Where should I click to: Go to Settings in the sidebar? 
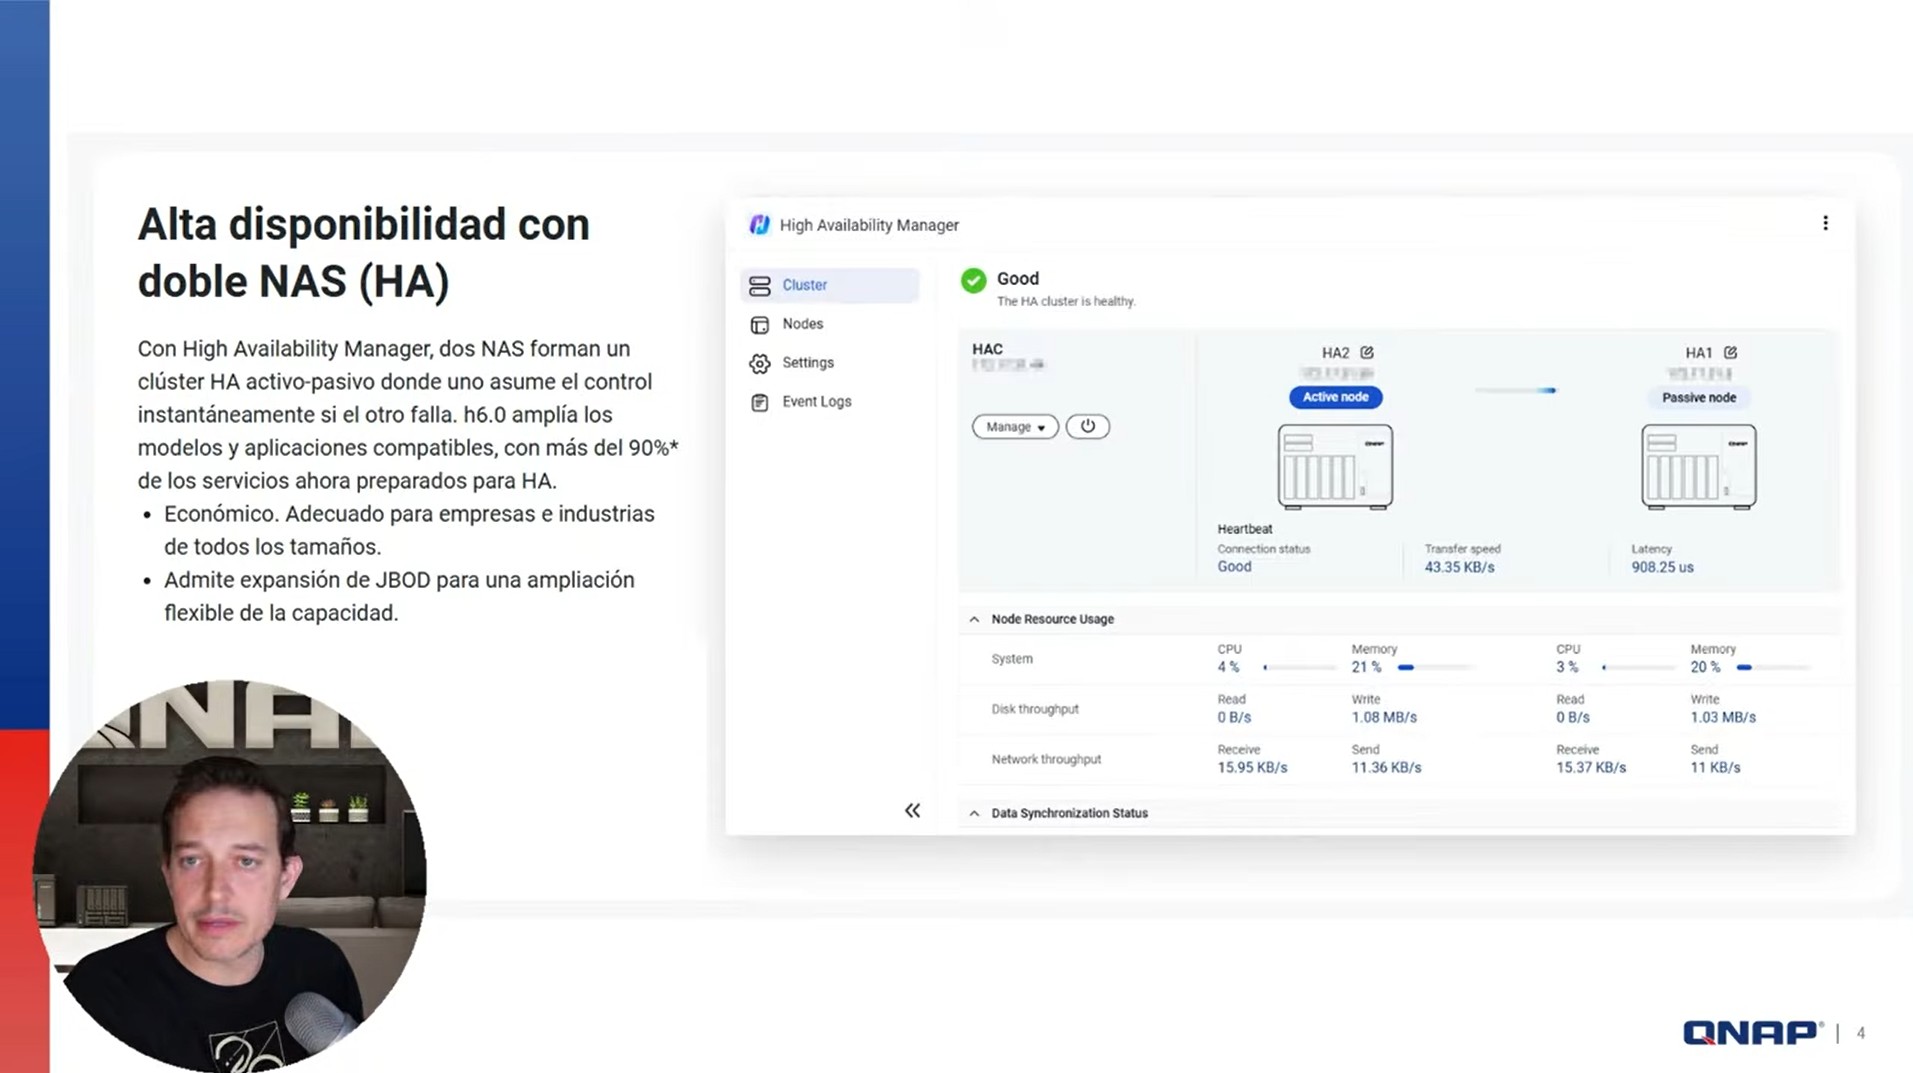(x=807, y=363)
